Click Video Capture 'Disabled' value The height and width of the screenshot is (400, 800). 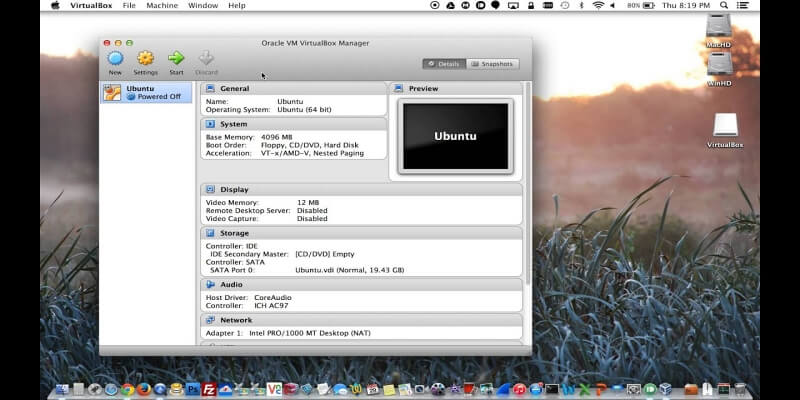point(312,219)
